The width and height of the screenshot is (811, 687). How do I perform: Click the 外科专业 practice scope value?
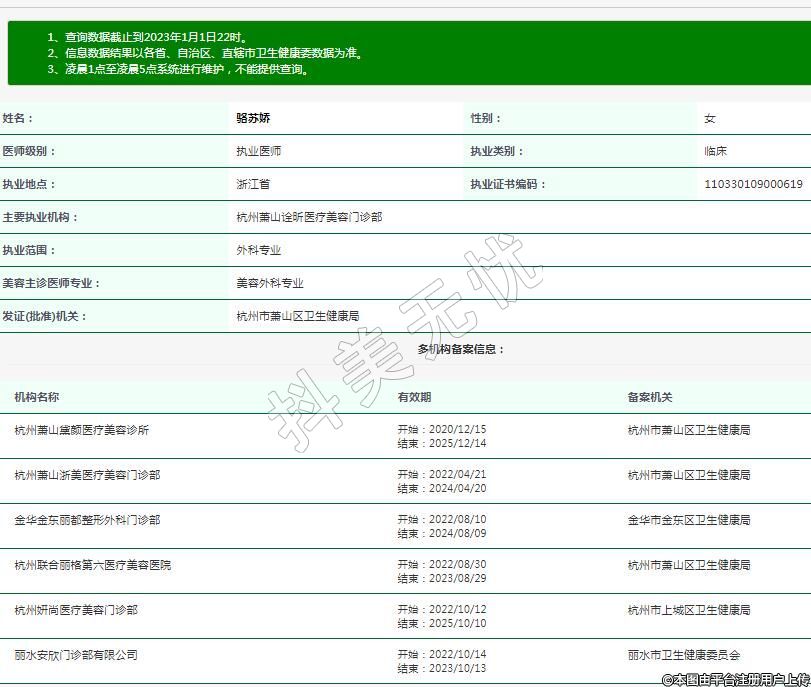pyautogui.click(x=258, y=250)
